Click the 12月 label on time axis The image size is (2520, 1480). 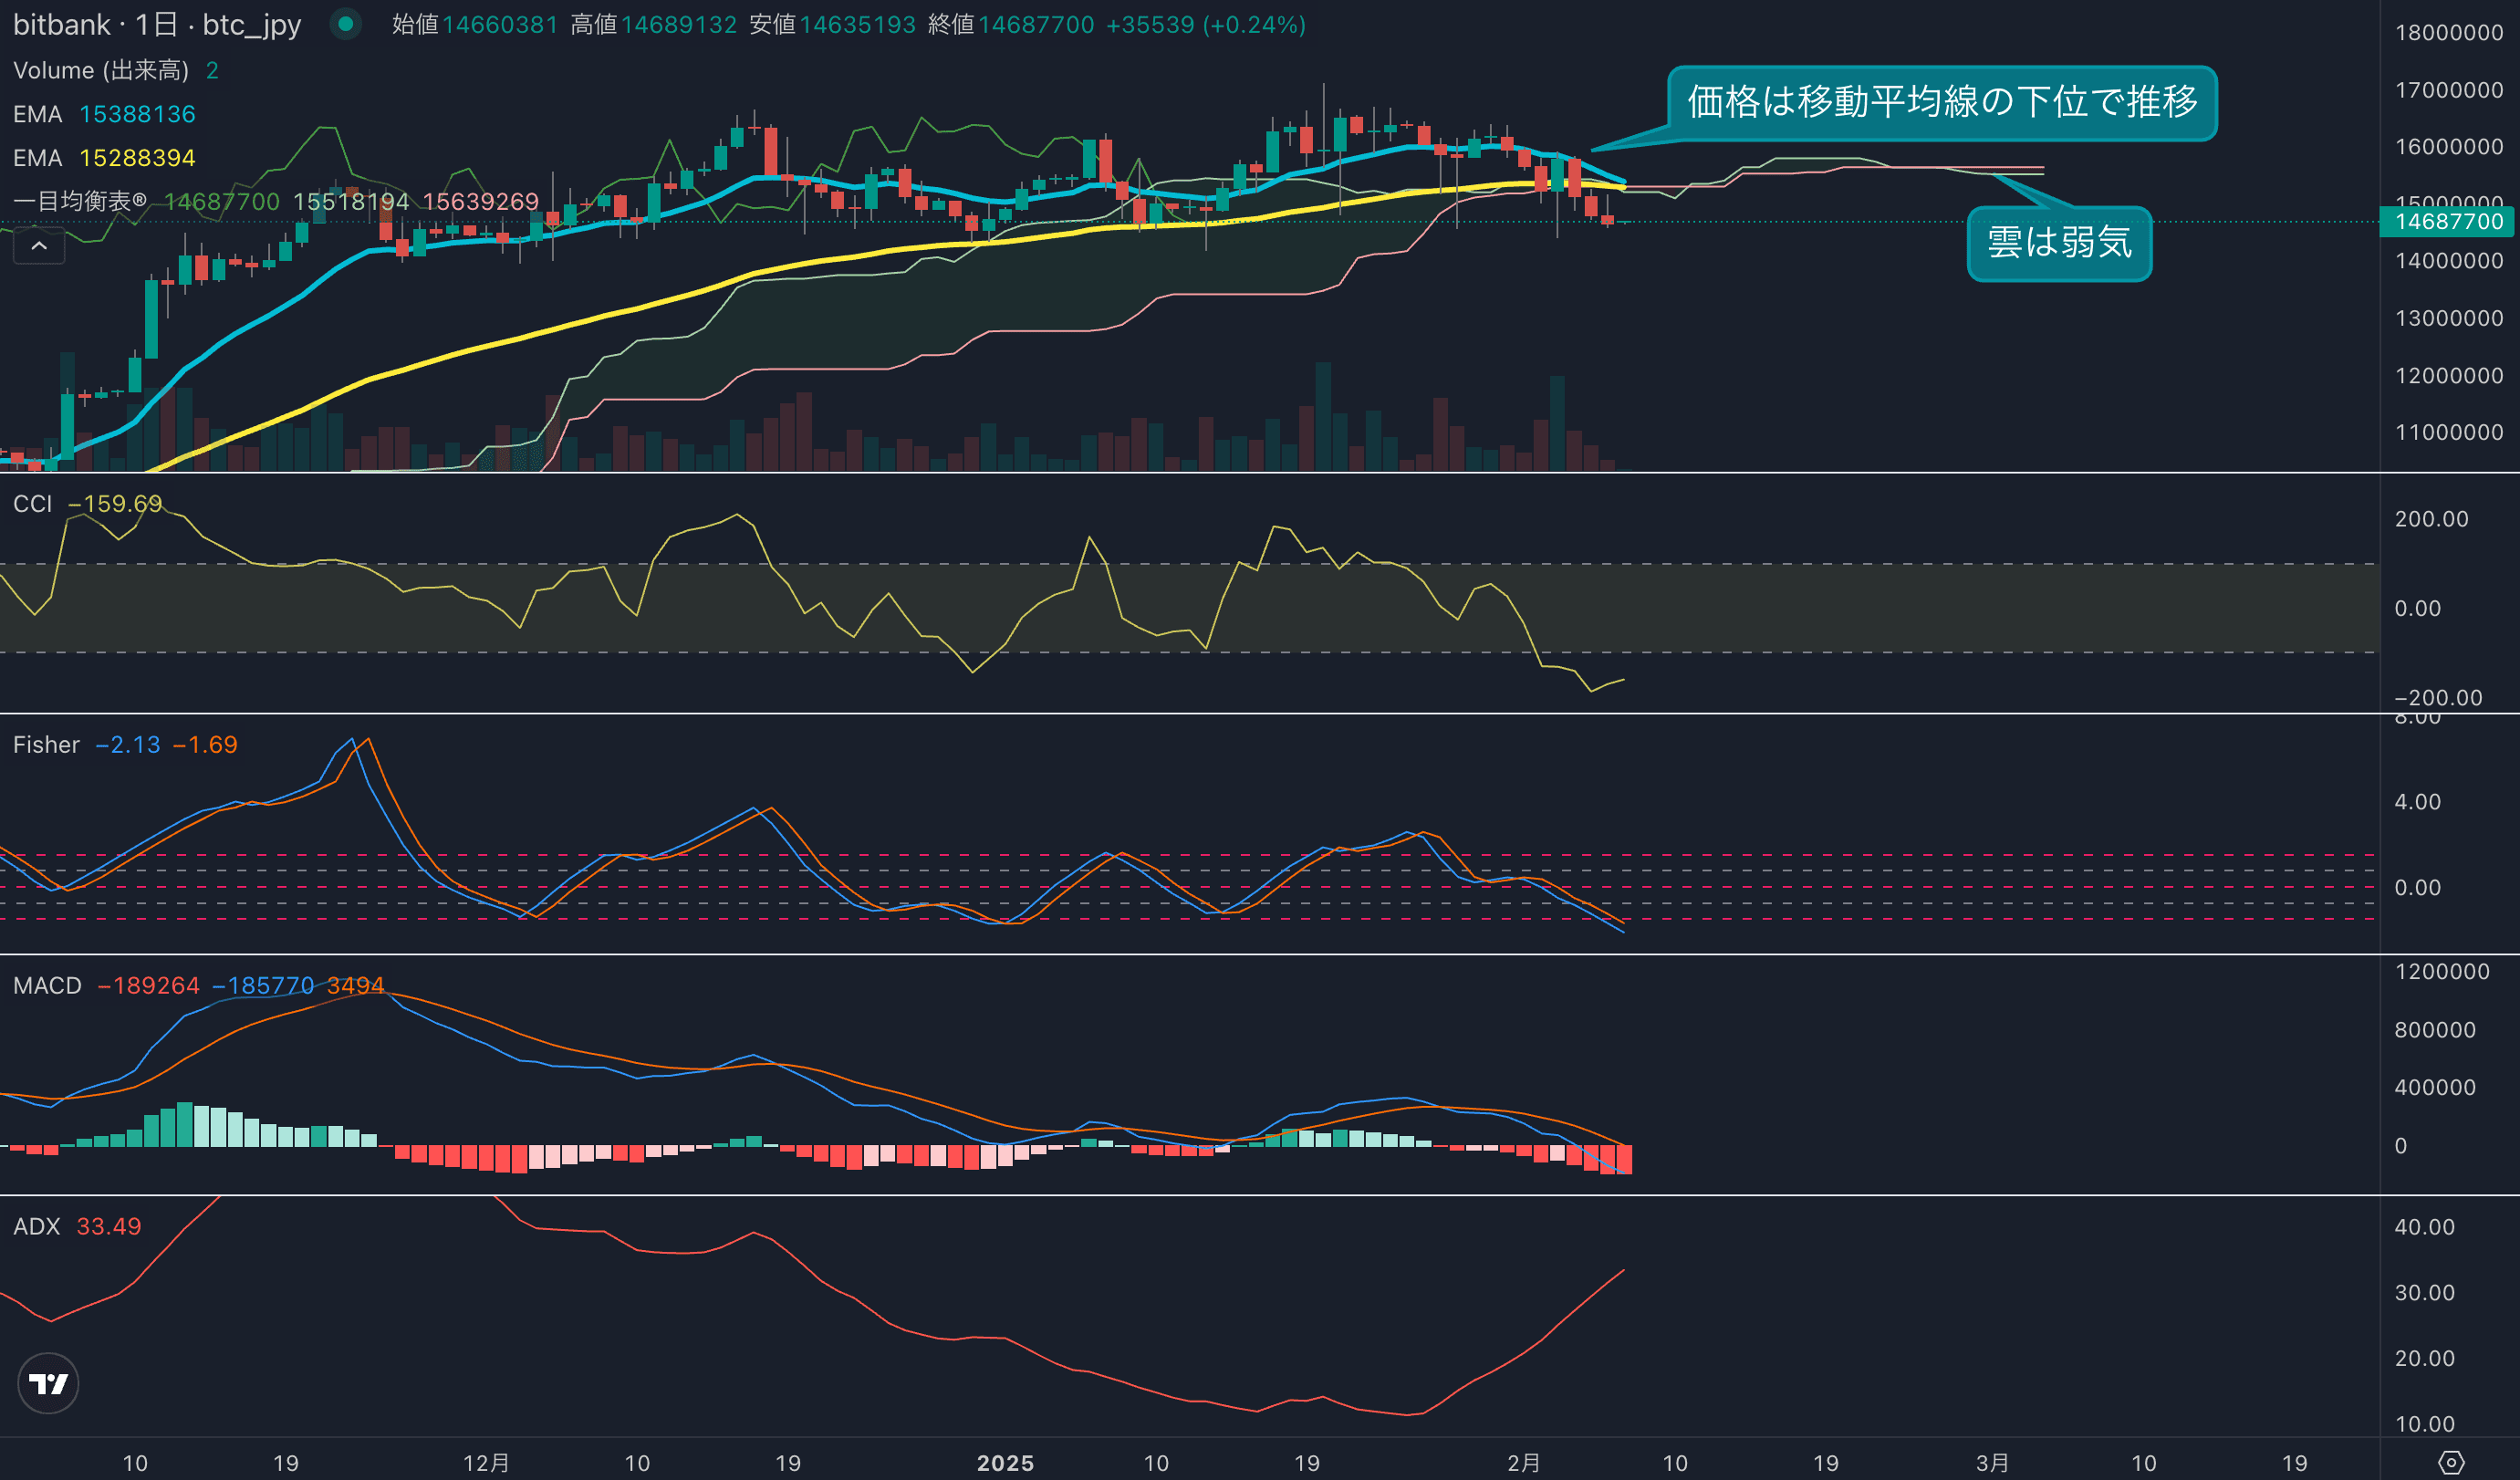486,1463
